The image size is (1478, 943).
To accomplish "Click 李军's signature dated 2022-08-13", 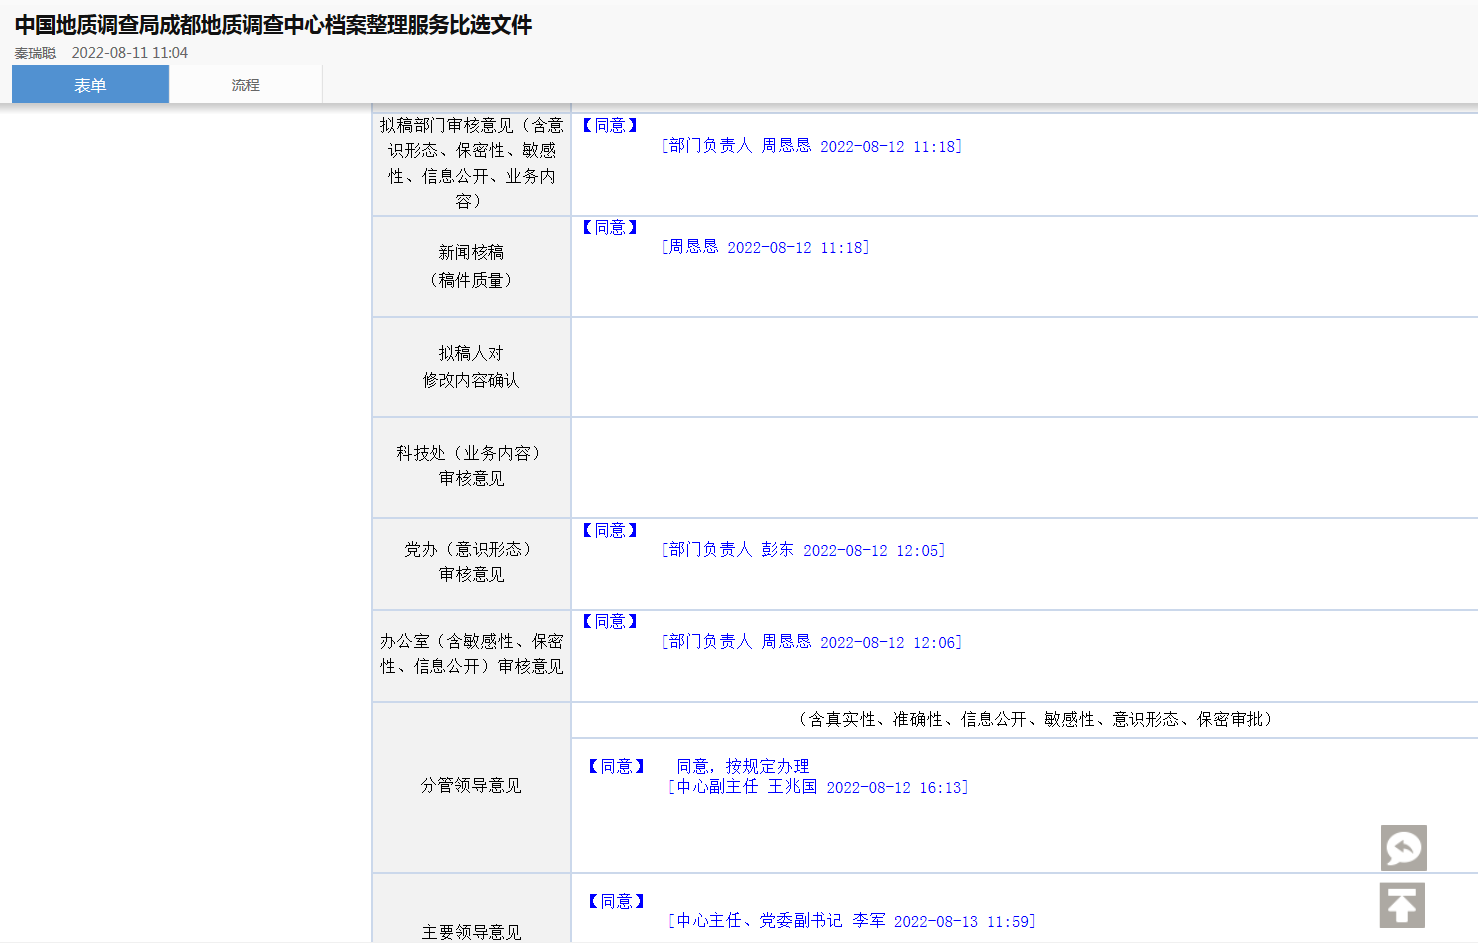I will pyautogui.click(x=851, y=921).
